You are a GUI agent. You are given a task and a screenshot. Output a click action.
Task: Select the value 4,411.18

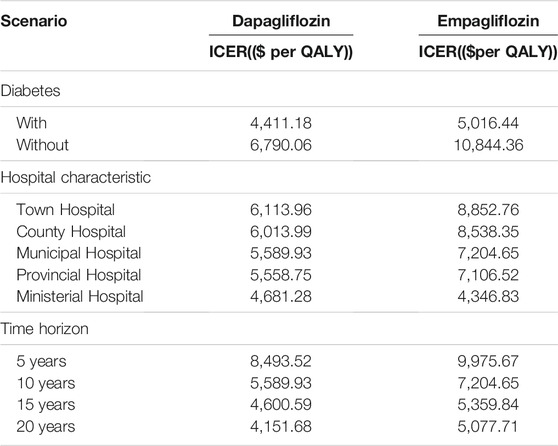281,123
